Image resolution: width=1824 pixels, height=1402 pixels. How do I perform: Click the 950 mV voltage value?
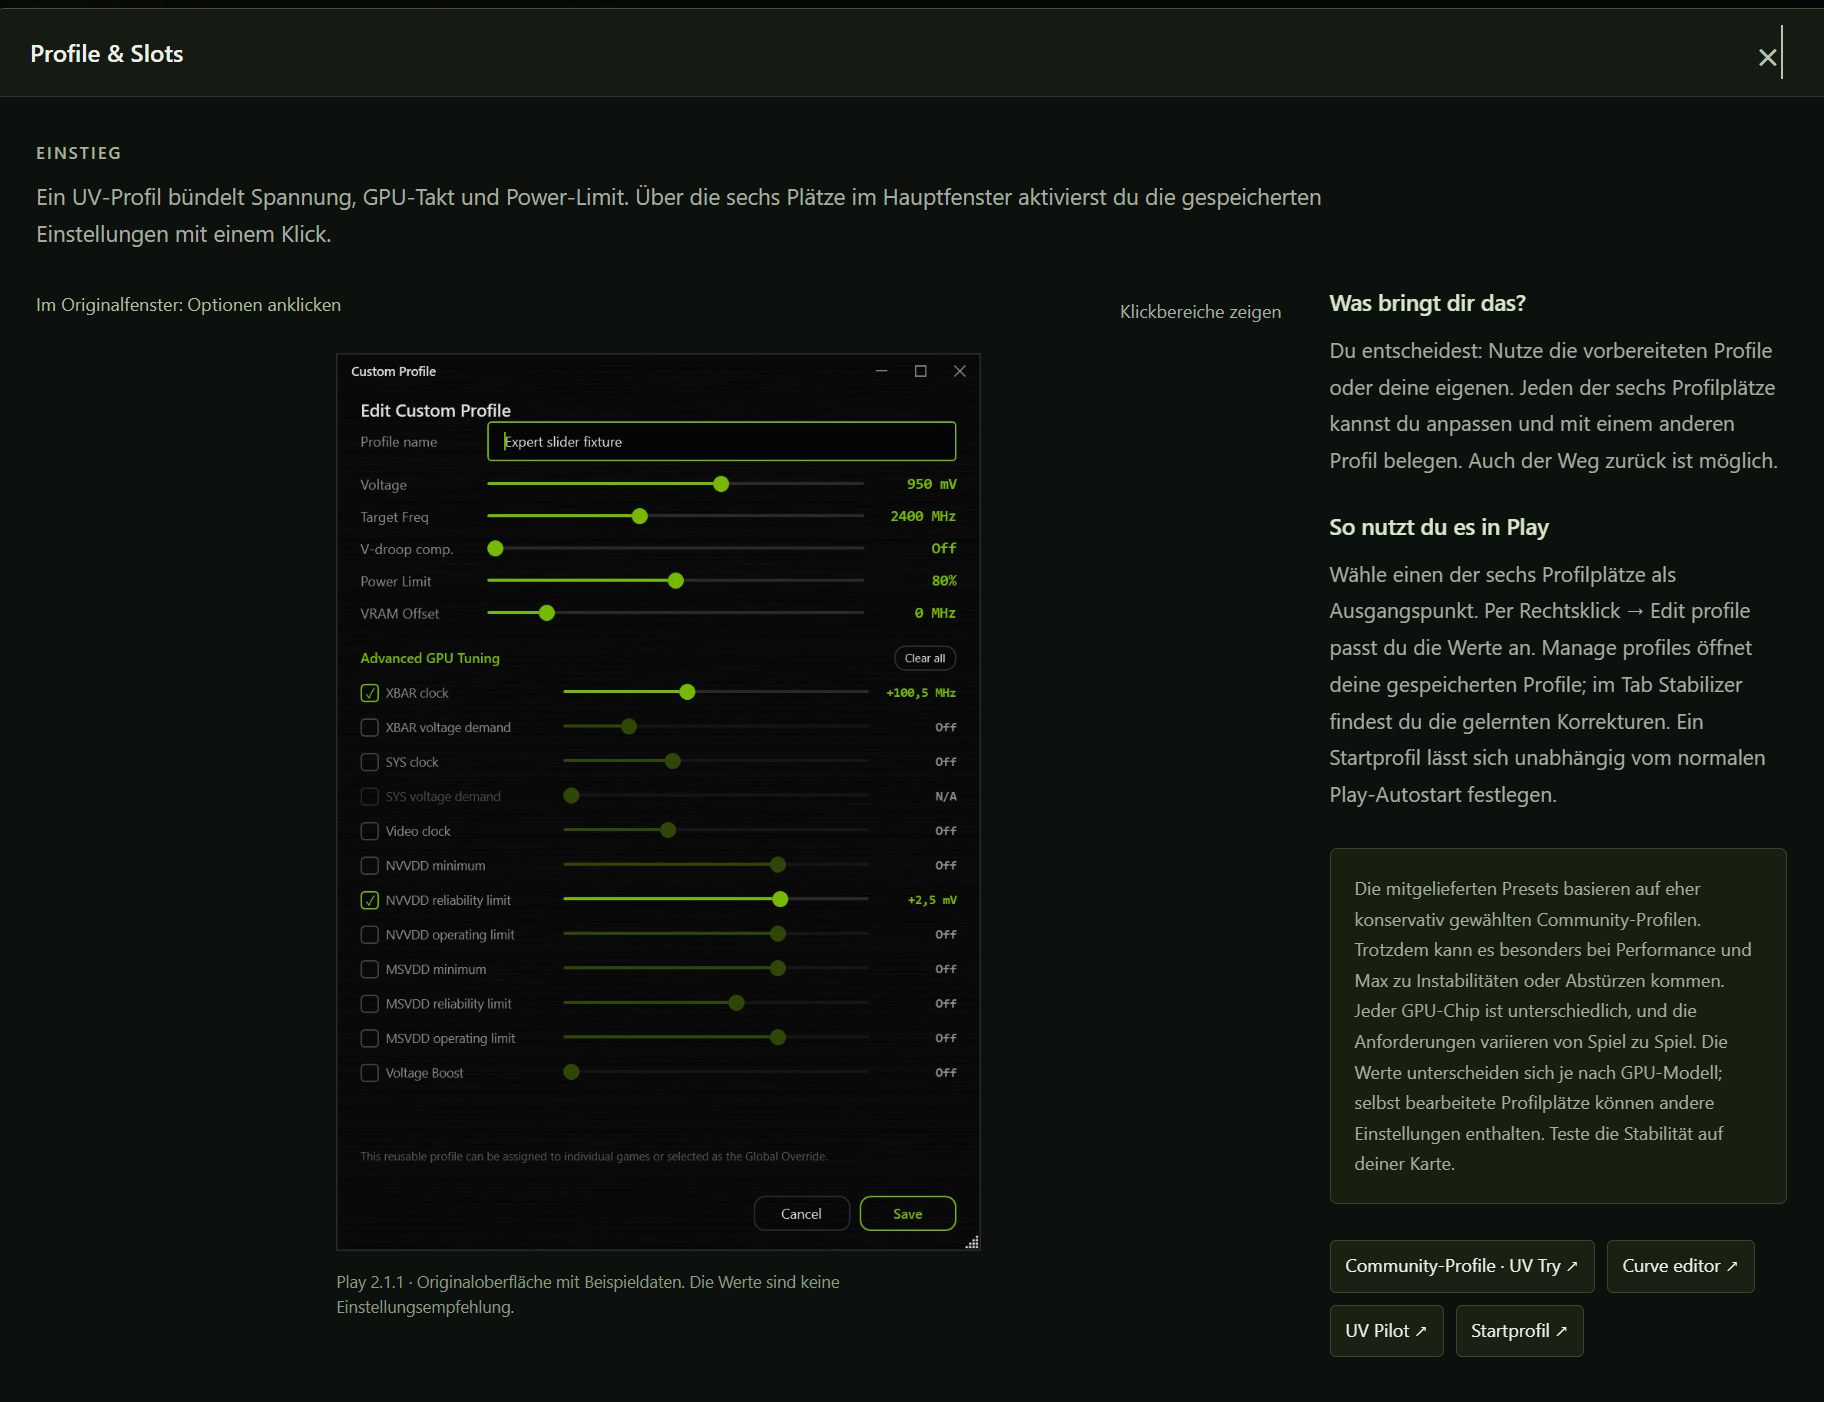tap(931, 484)
